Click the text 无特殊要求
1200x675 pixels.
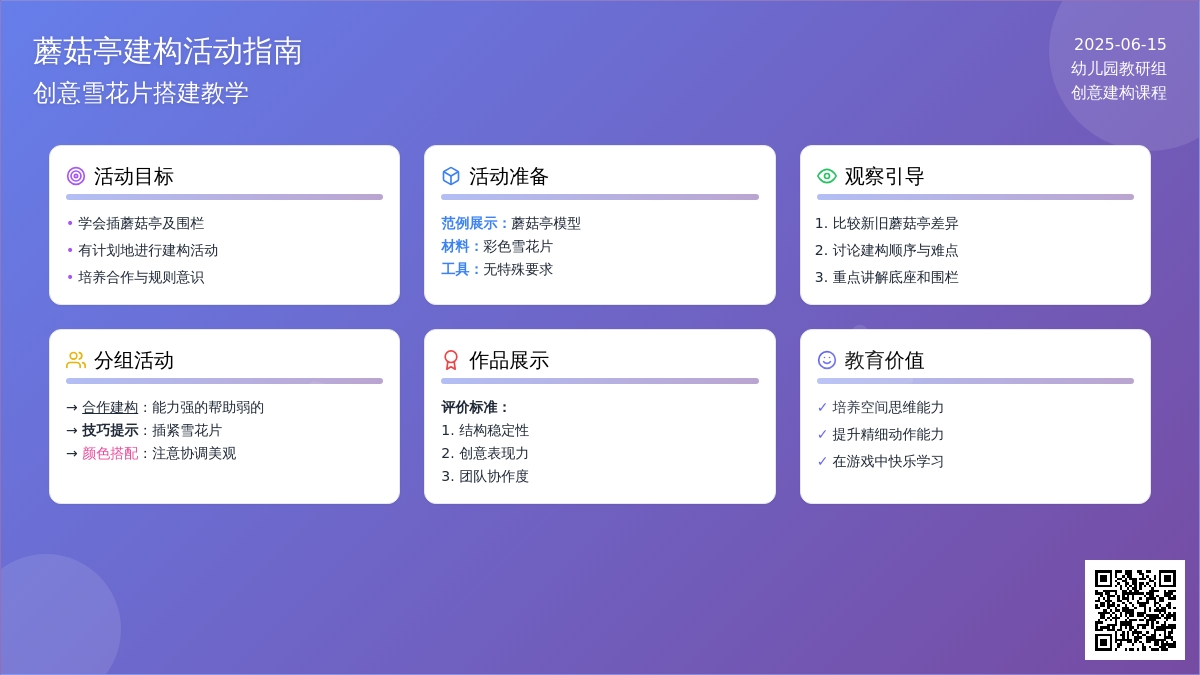click(x=518, y=269)
